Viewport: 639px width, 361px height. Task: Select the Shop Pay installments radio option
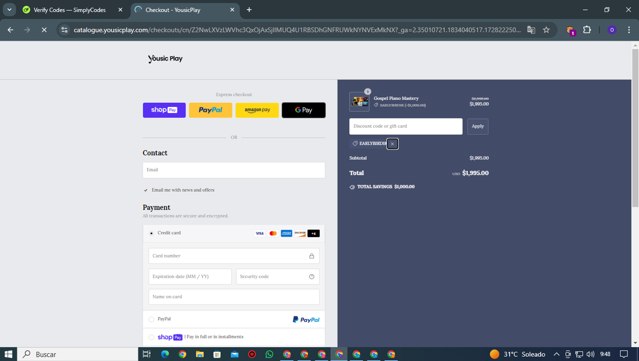tap(152, 337)
